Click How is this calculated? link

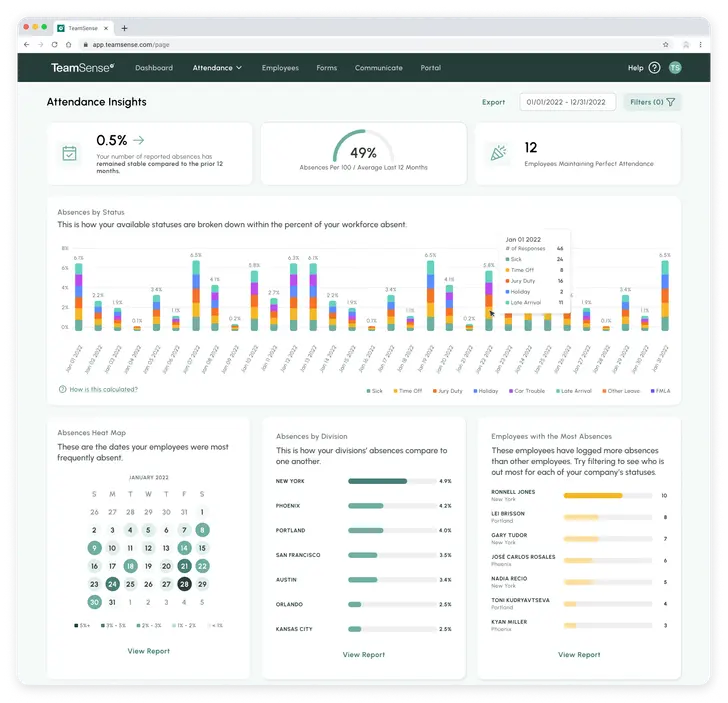(x=104, y=389)
